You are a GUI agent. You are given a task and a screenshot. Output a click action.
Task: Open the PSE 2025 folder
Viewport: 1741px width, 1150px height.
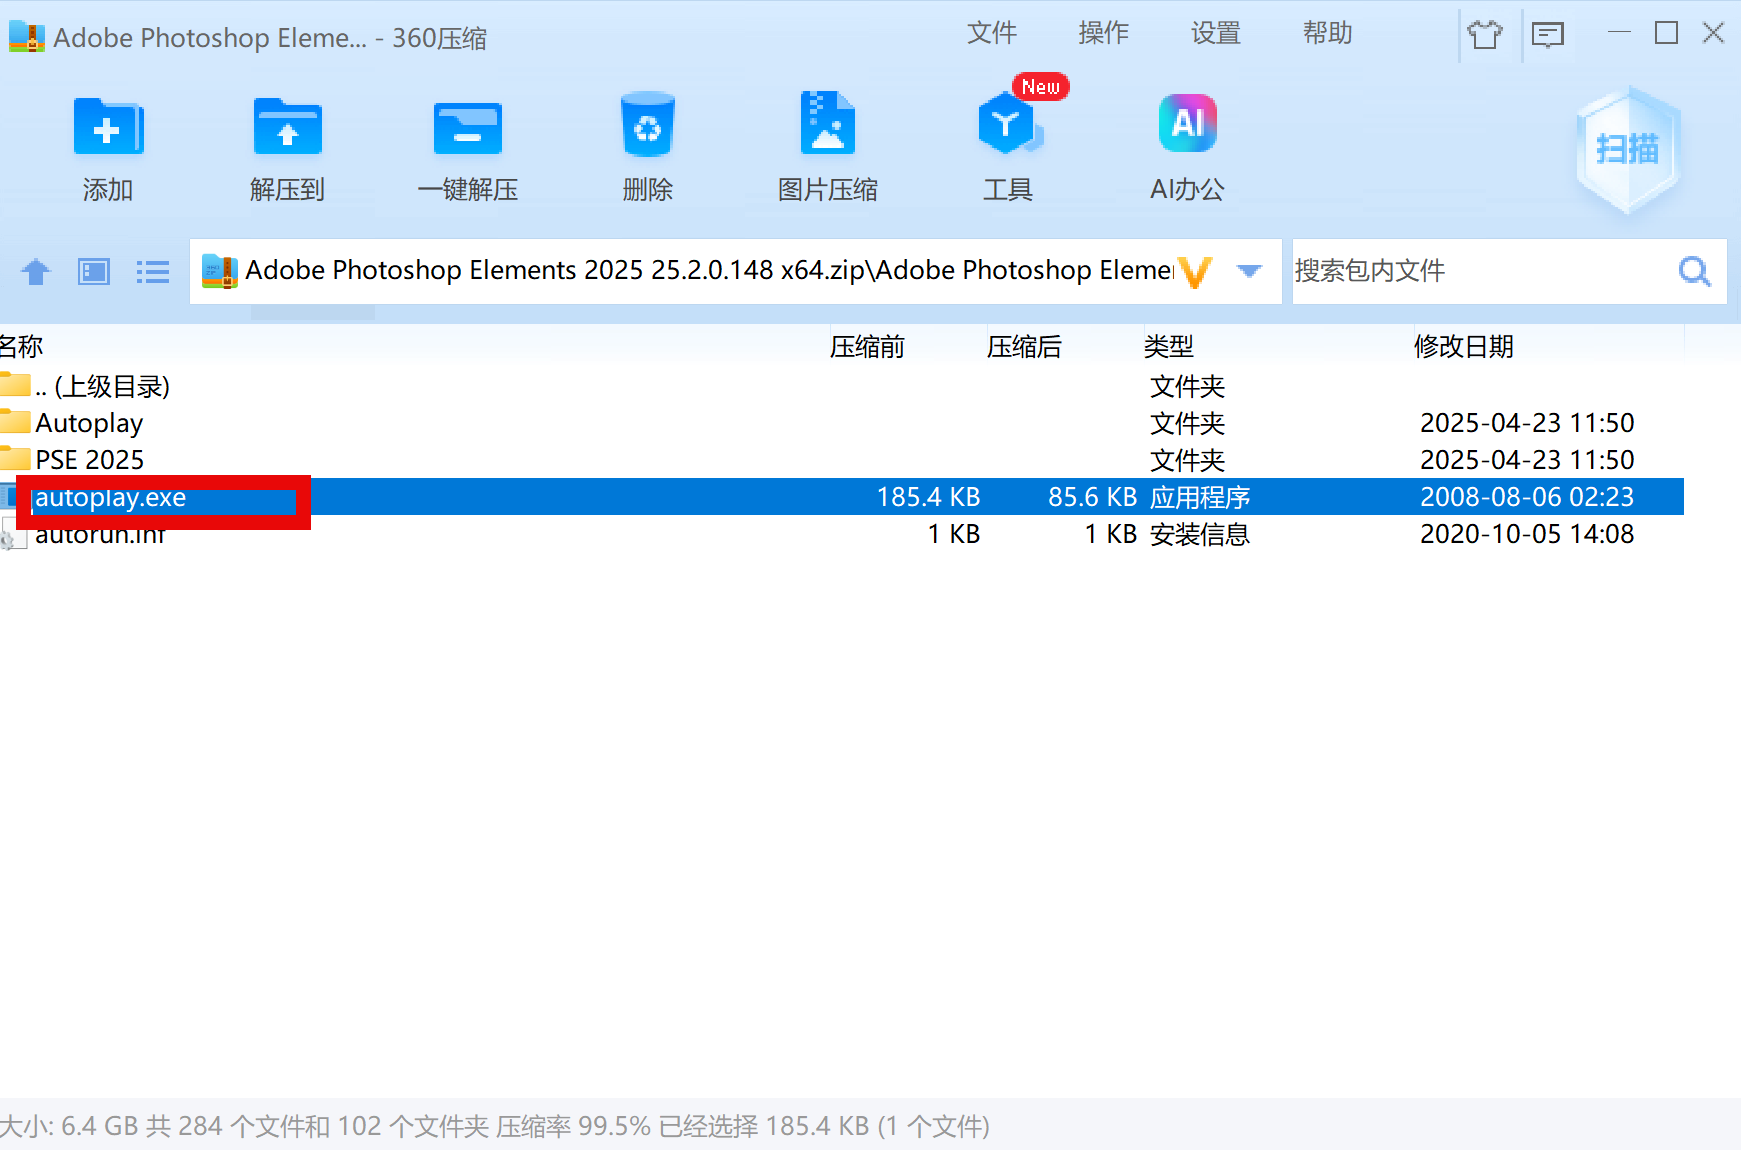click(x=89, y=460)
